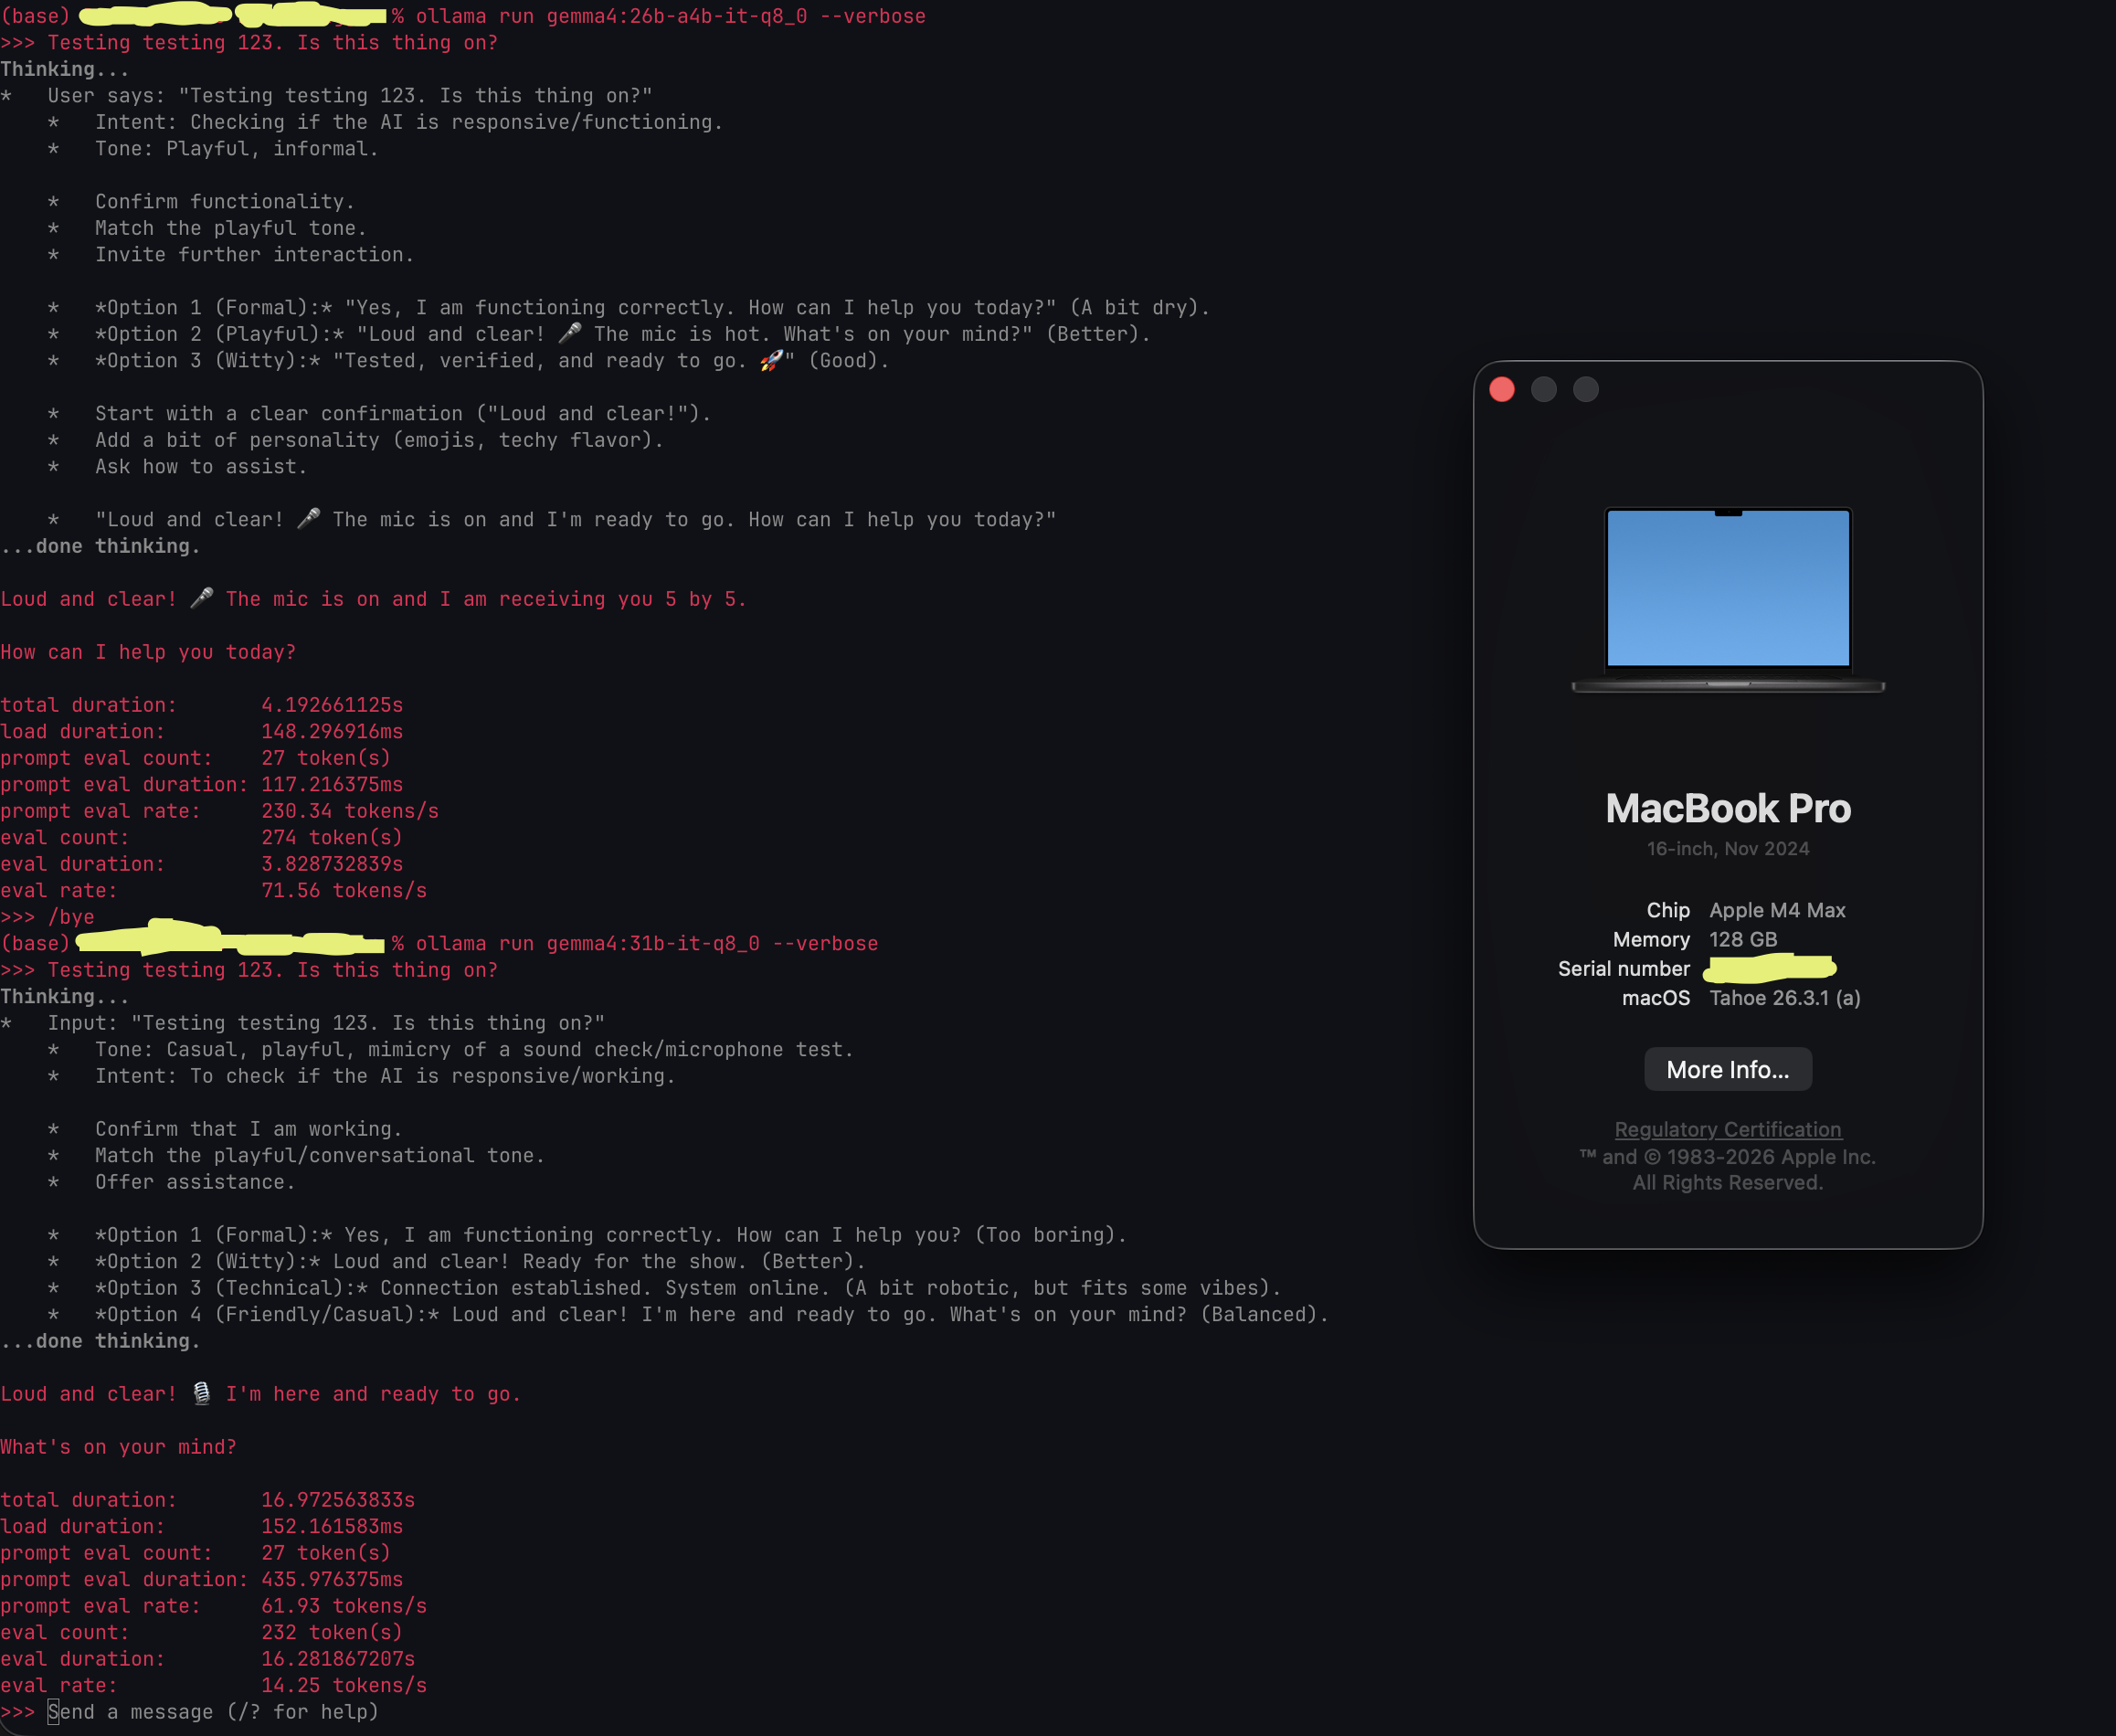2116x1736 pixels.
Task: Click the MacBook Pro title text
Action: (1727, 808)
